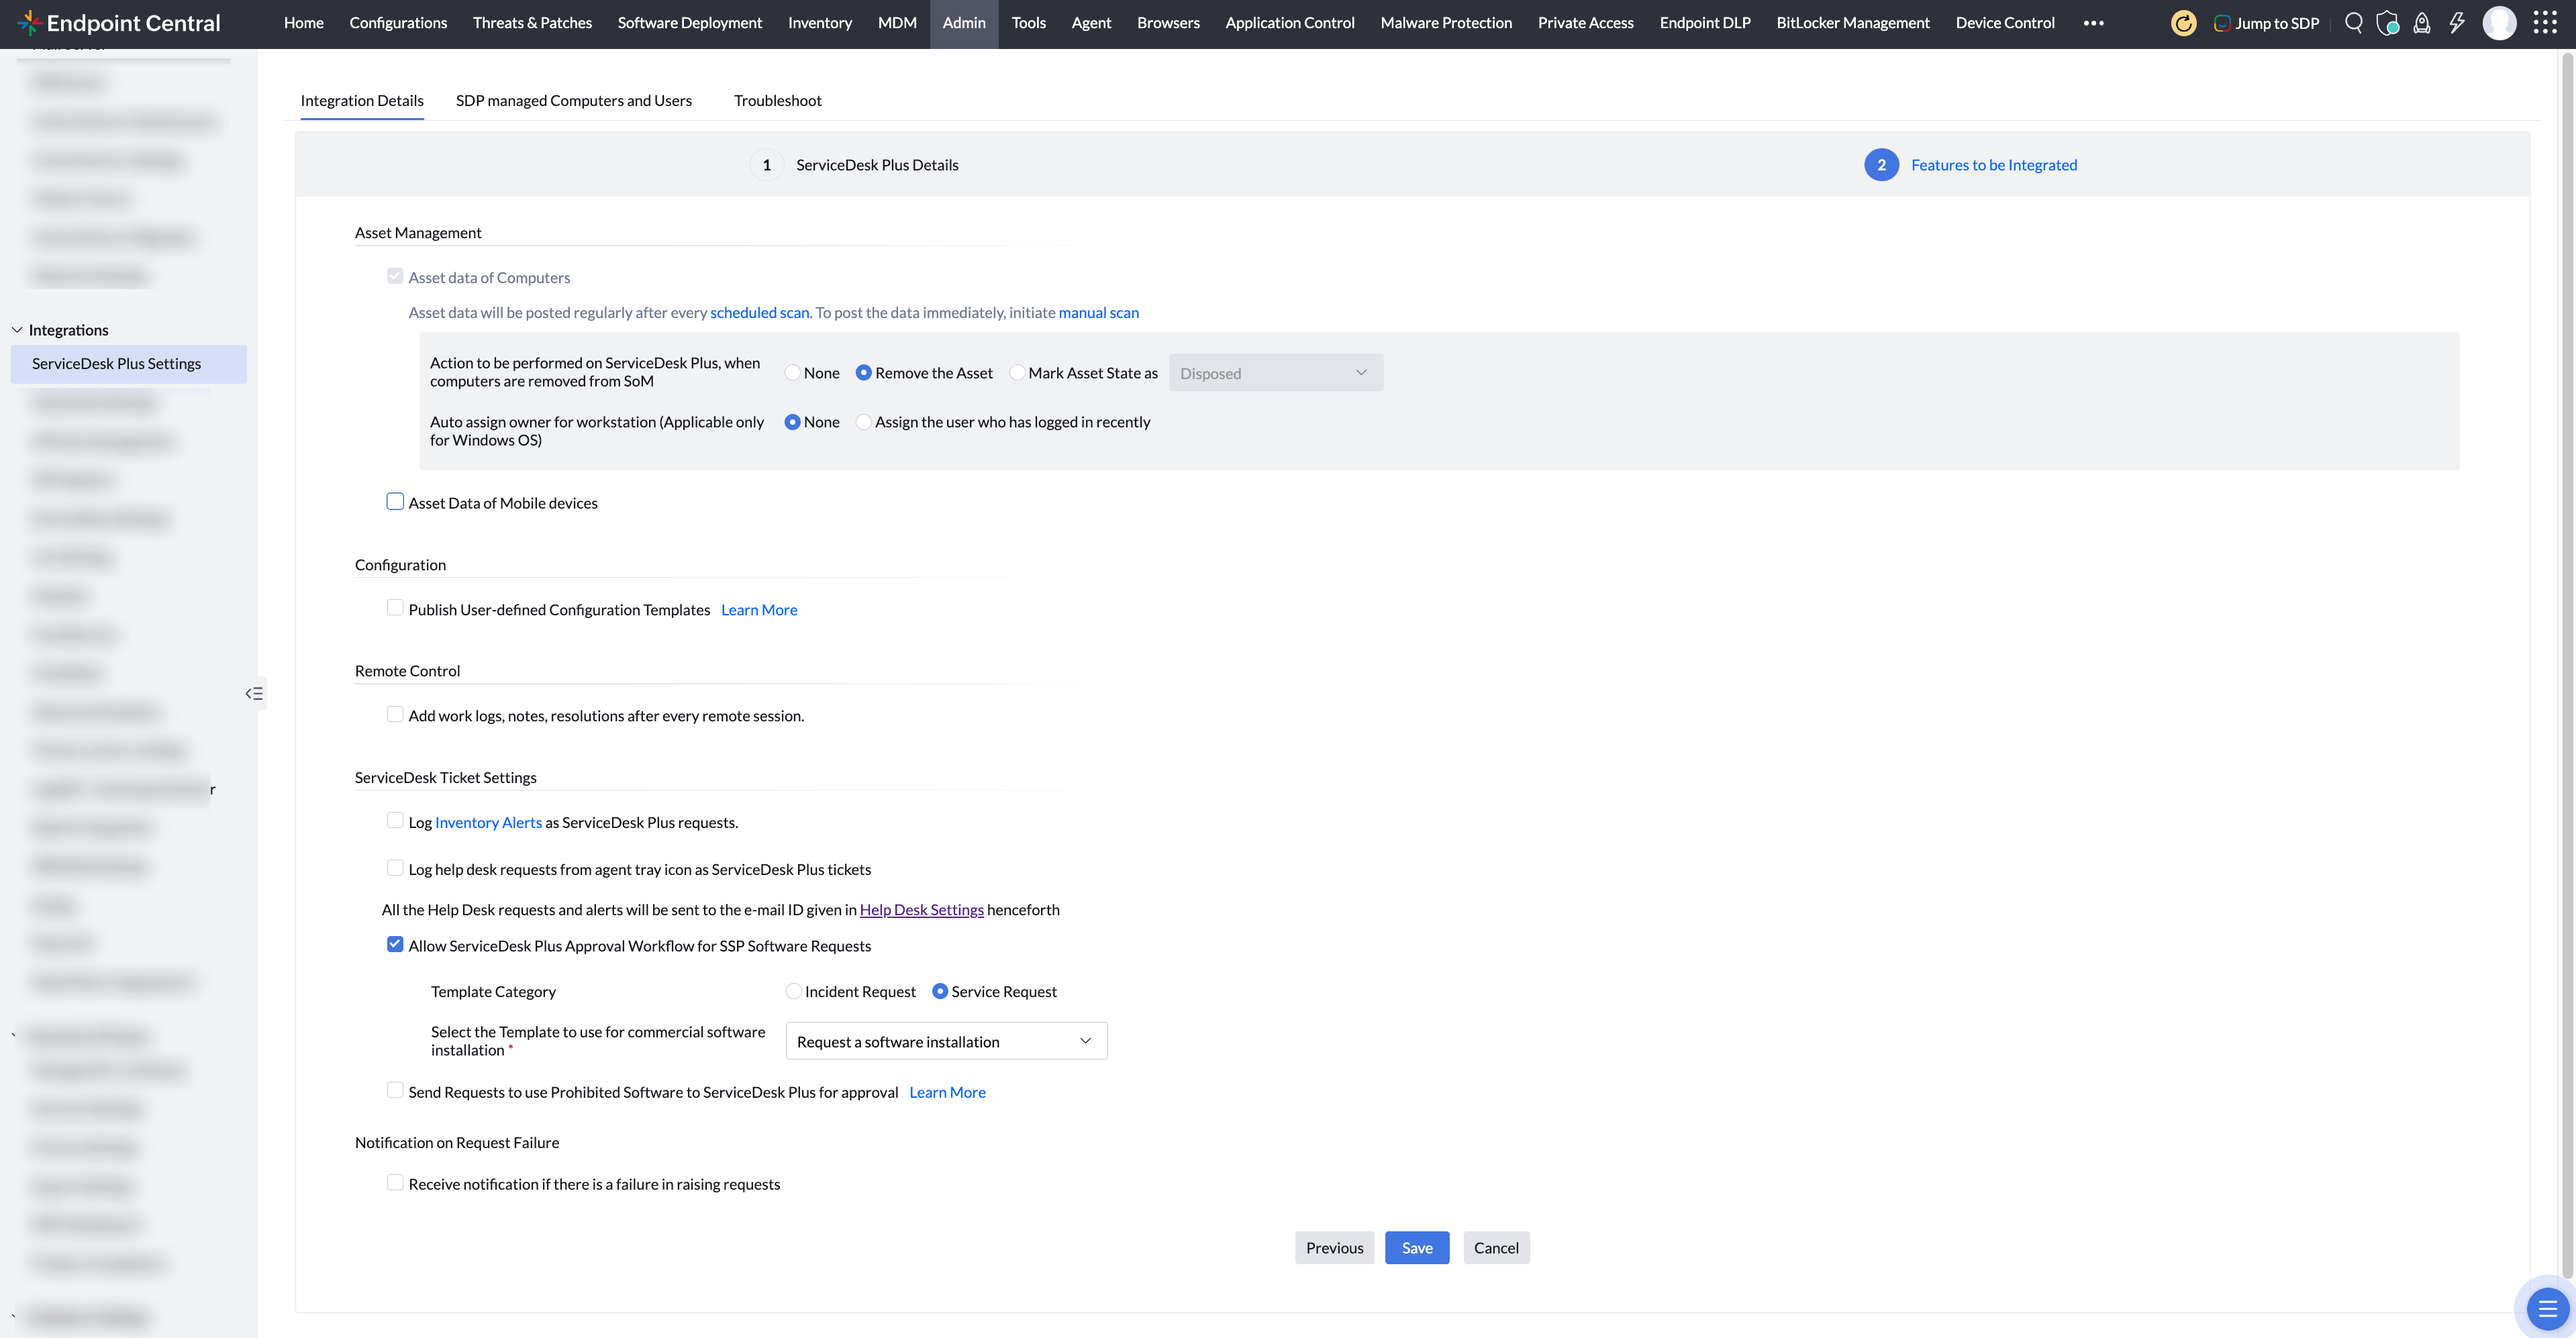
Task: Open the Integration Details tab
Action: [x=362, y=100]
